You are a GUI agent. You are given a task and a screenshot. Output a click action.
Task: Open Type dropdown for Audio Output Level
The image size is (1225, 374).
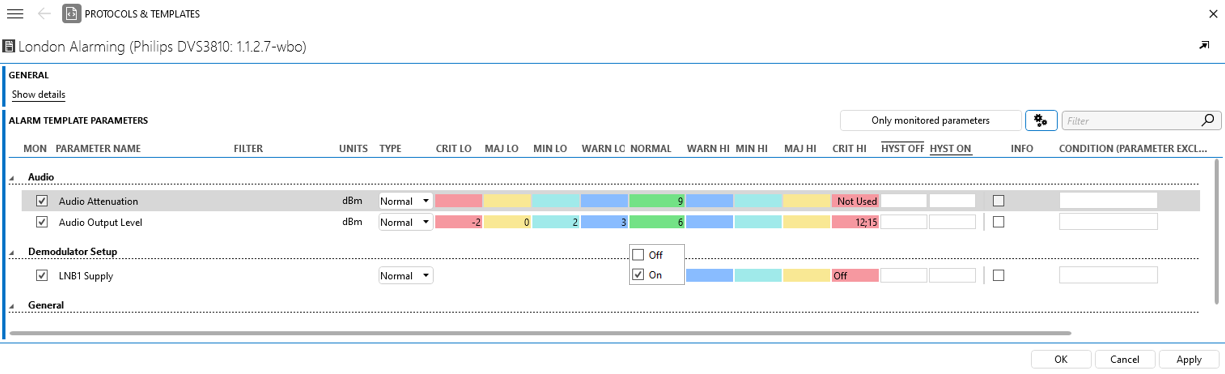[x=405, y=222]
